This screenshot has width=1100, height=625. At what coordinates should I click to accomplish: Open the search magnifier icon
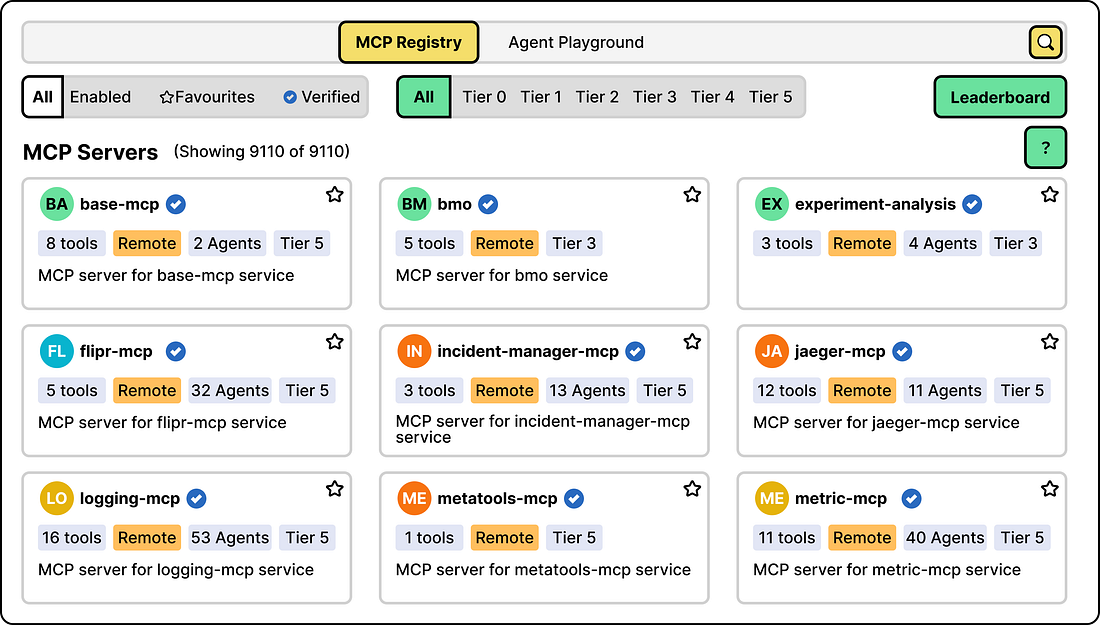click(1045, 42)
